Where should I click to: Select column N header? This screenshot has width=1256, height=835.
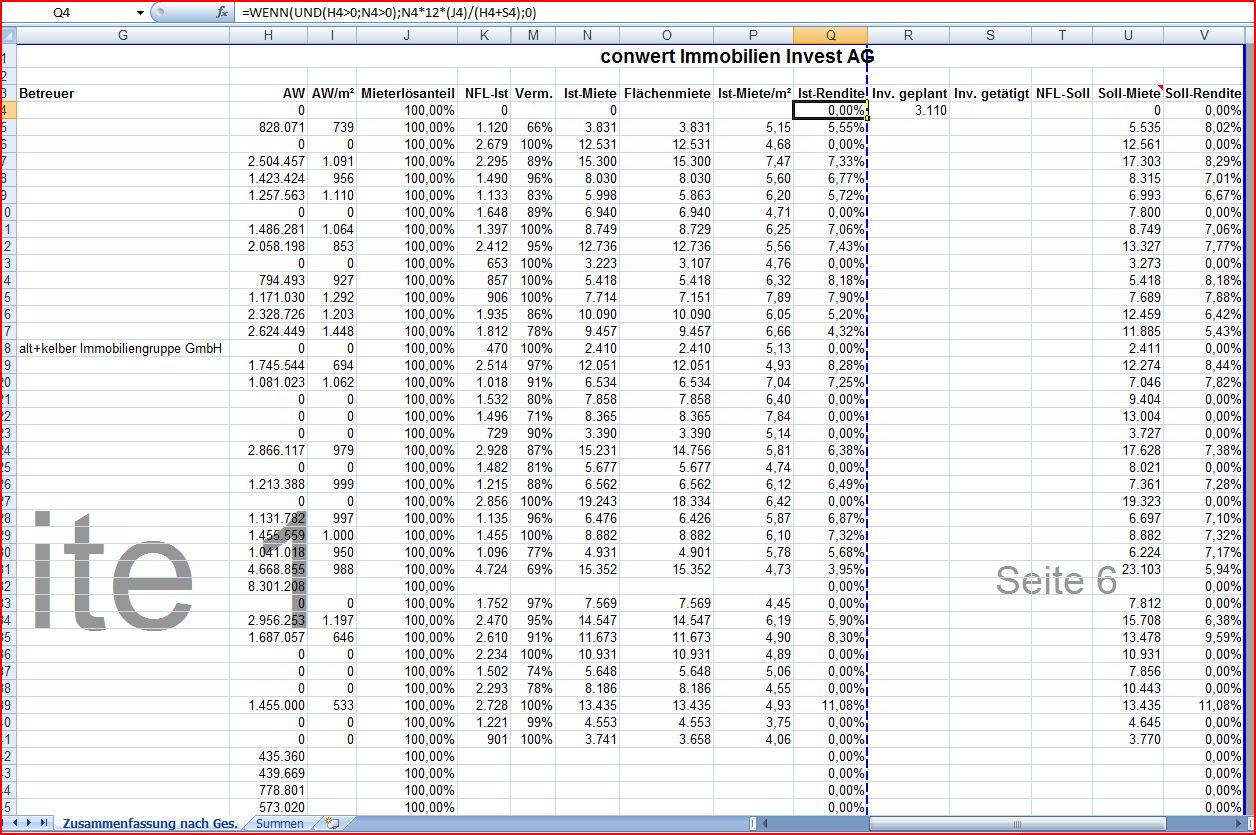pos(587,35)
